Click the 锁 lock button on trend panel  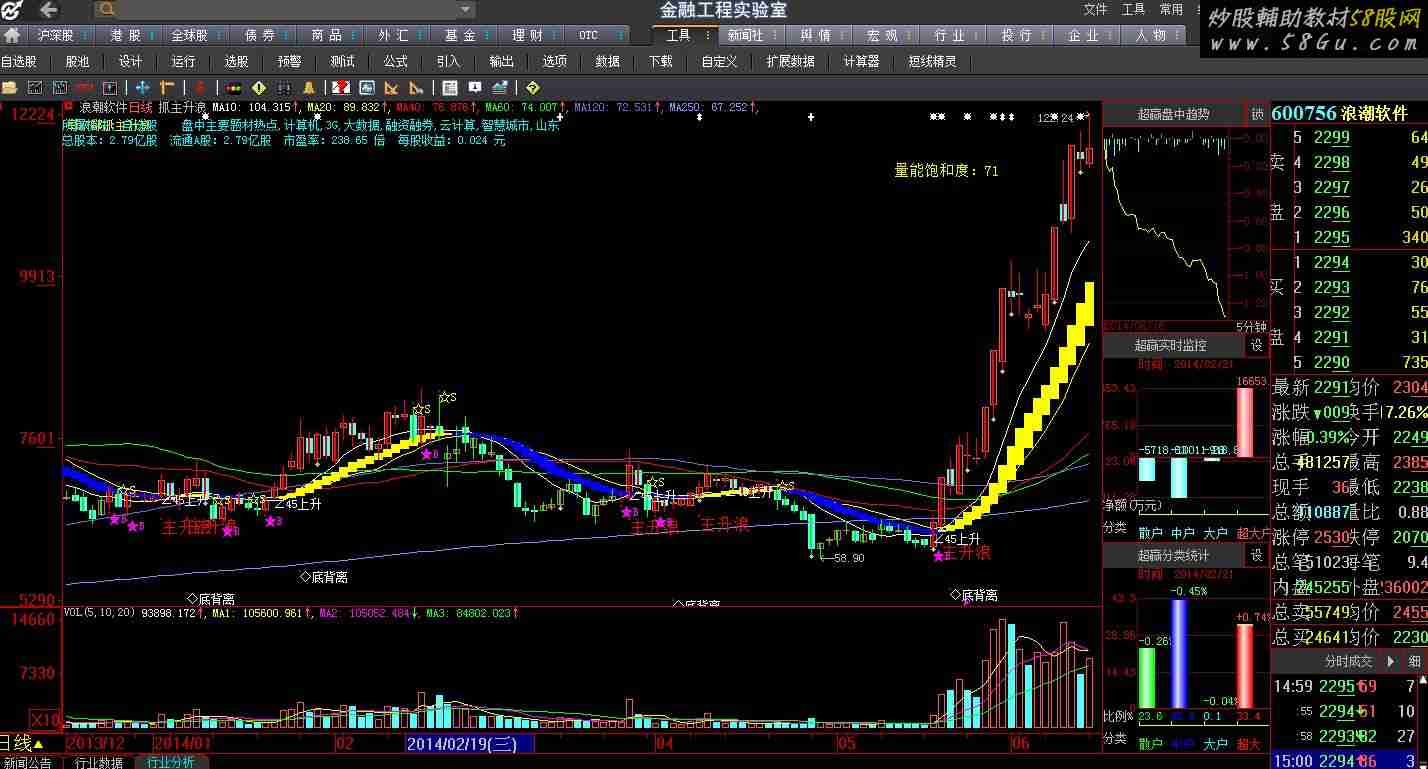pos(1257,114)
